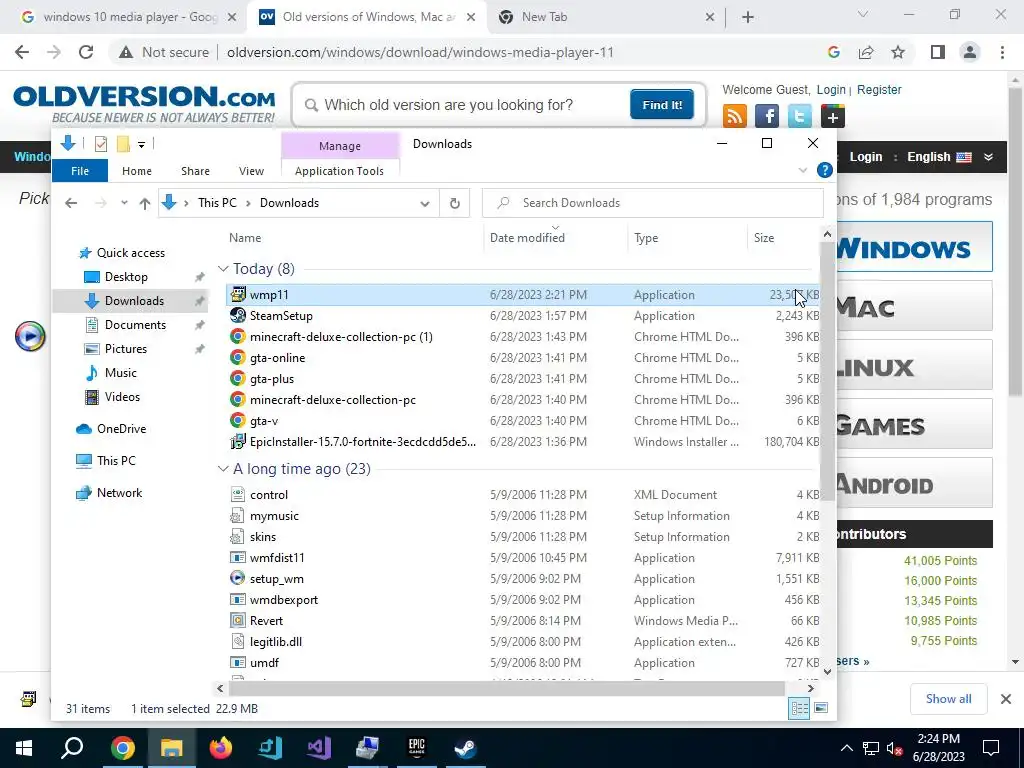Go back in File Explorer
The image size is (1024, 768).
click(71, 203)
